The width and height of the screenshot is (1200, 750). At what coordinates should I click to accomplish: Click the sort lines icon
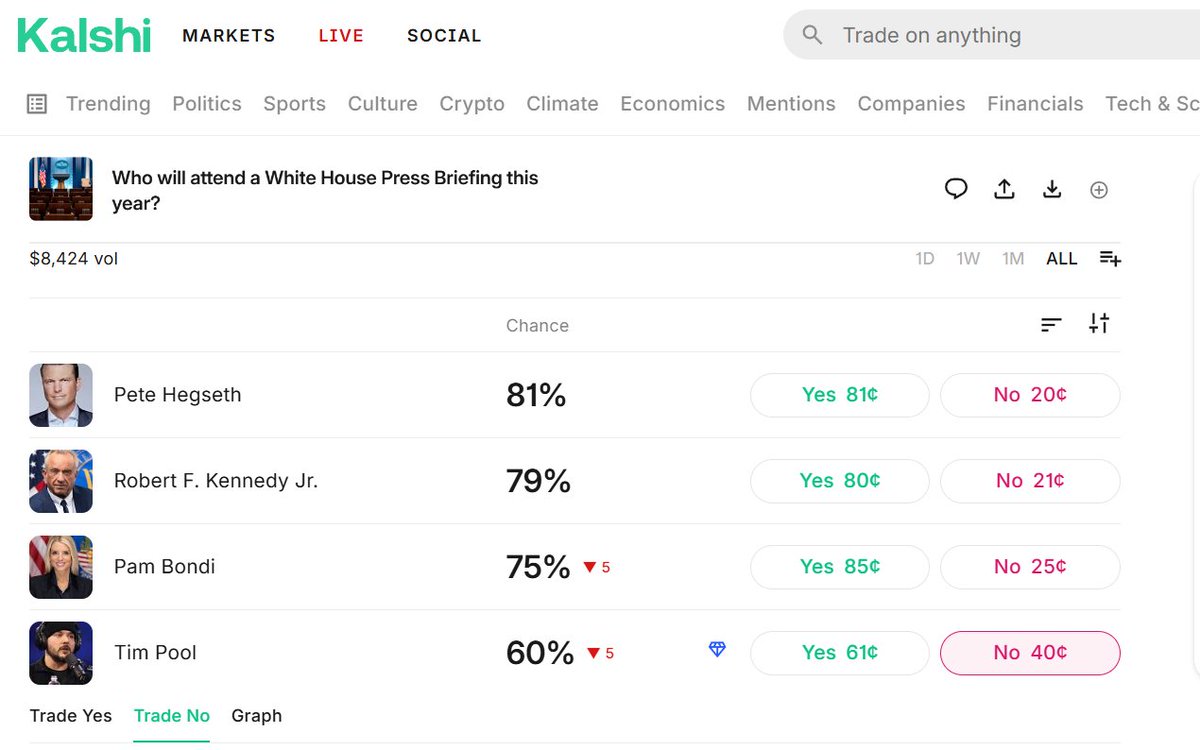point(1051,324)
